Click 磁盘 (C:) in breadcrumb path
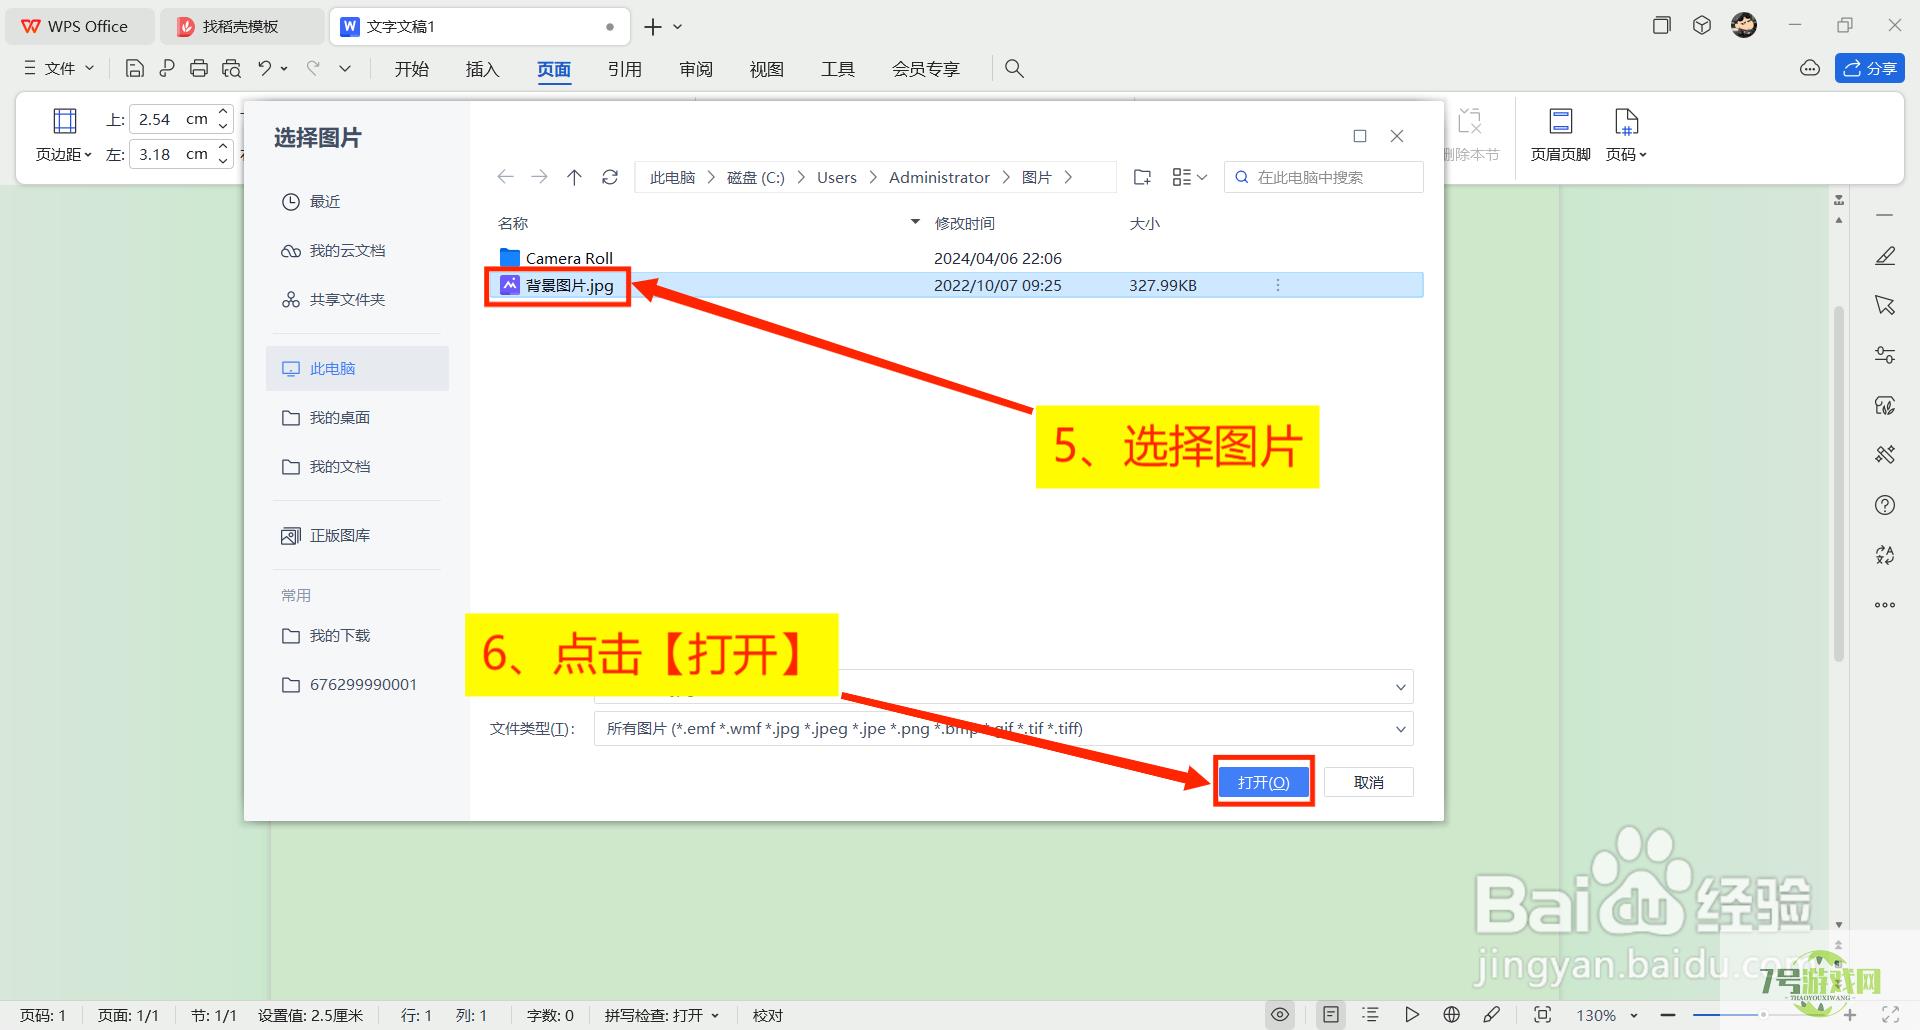The width and height of the screenshot is (1920, 1030). click(755, 177)
